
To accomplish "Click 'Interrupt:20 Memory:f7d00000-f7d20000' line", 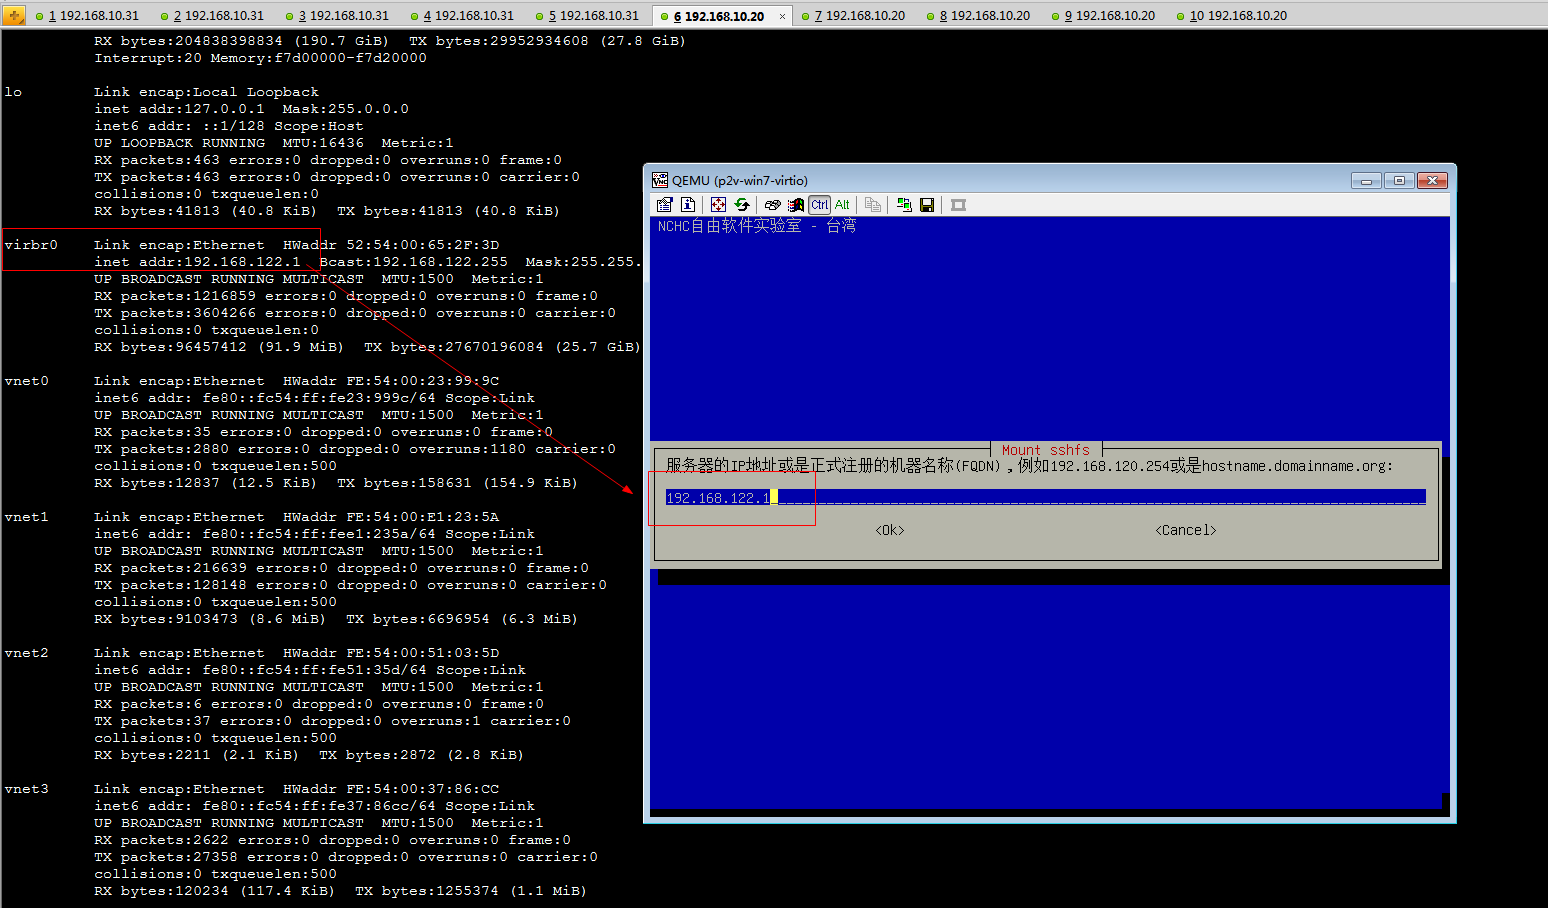I will tap(260, 58).
